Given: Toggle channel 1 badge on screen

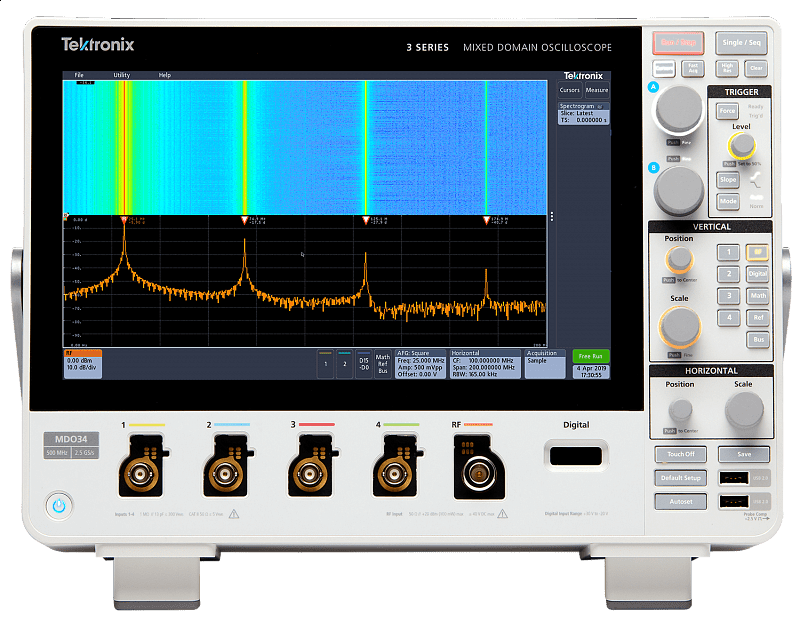Looking at the screenshot, I should (325, 365).
